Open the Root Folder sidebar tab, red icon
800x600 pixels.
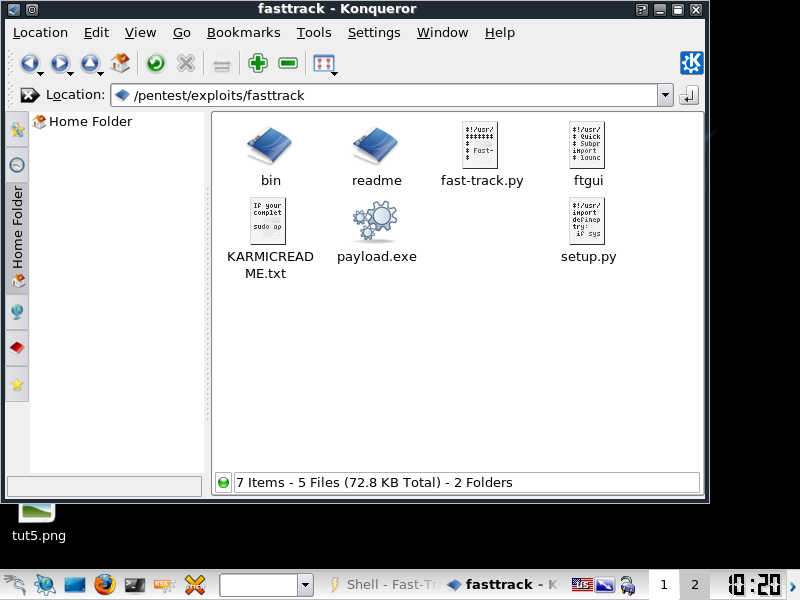[x=17, y=348]
